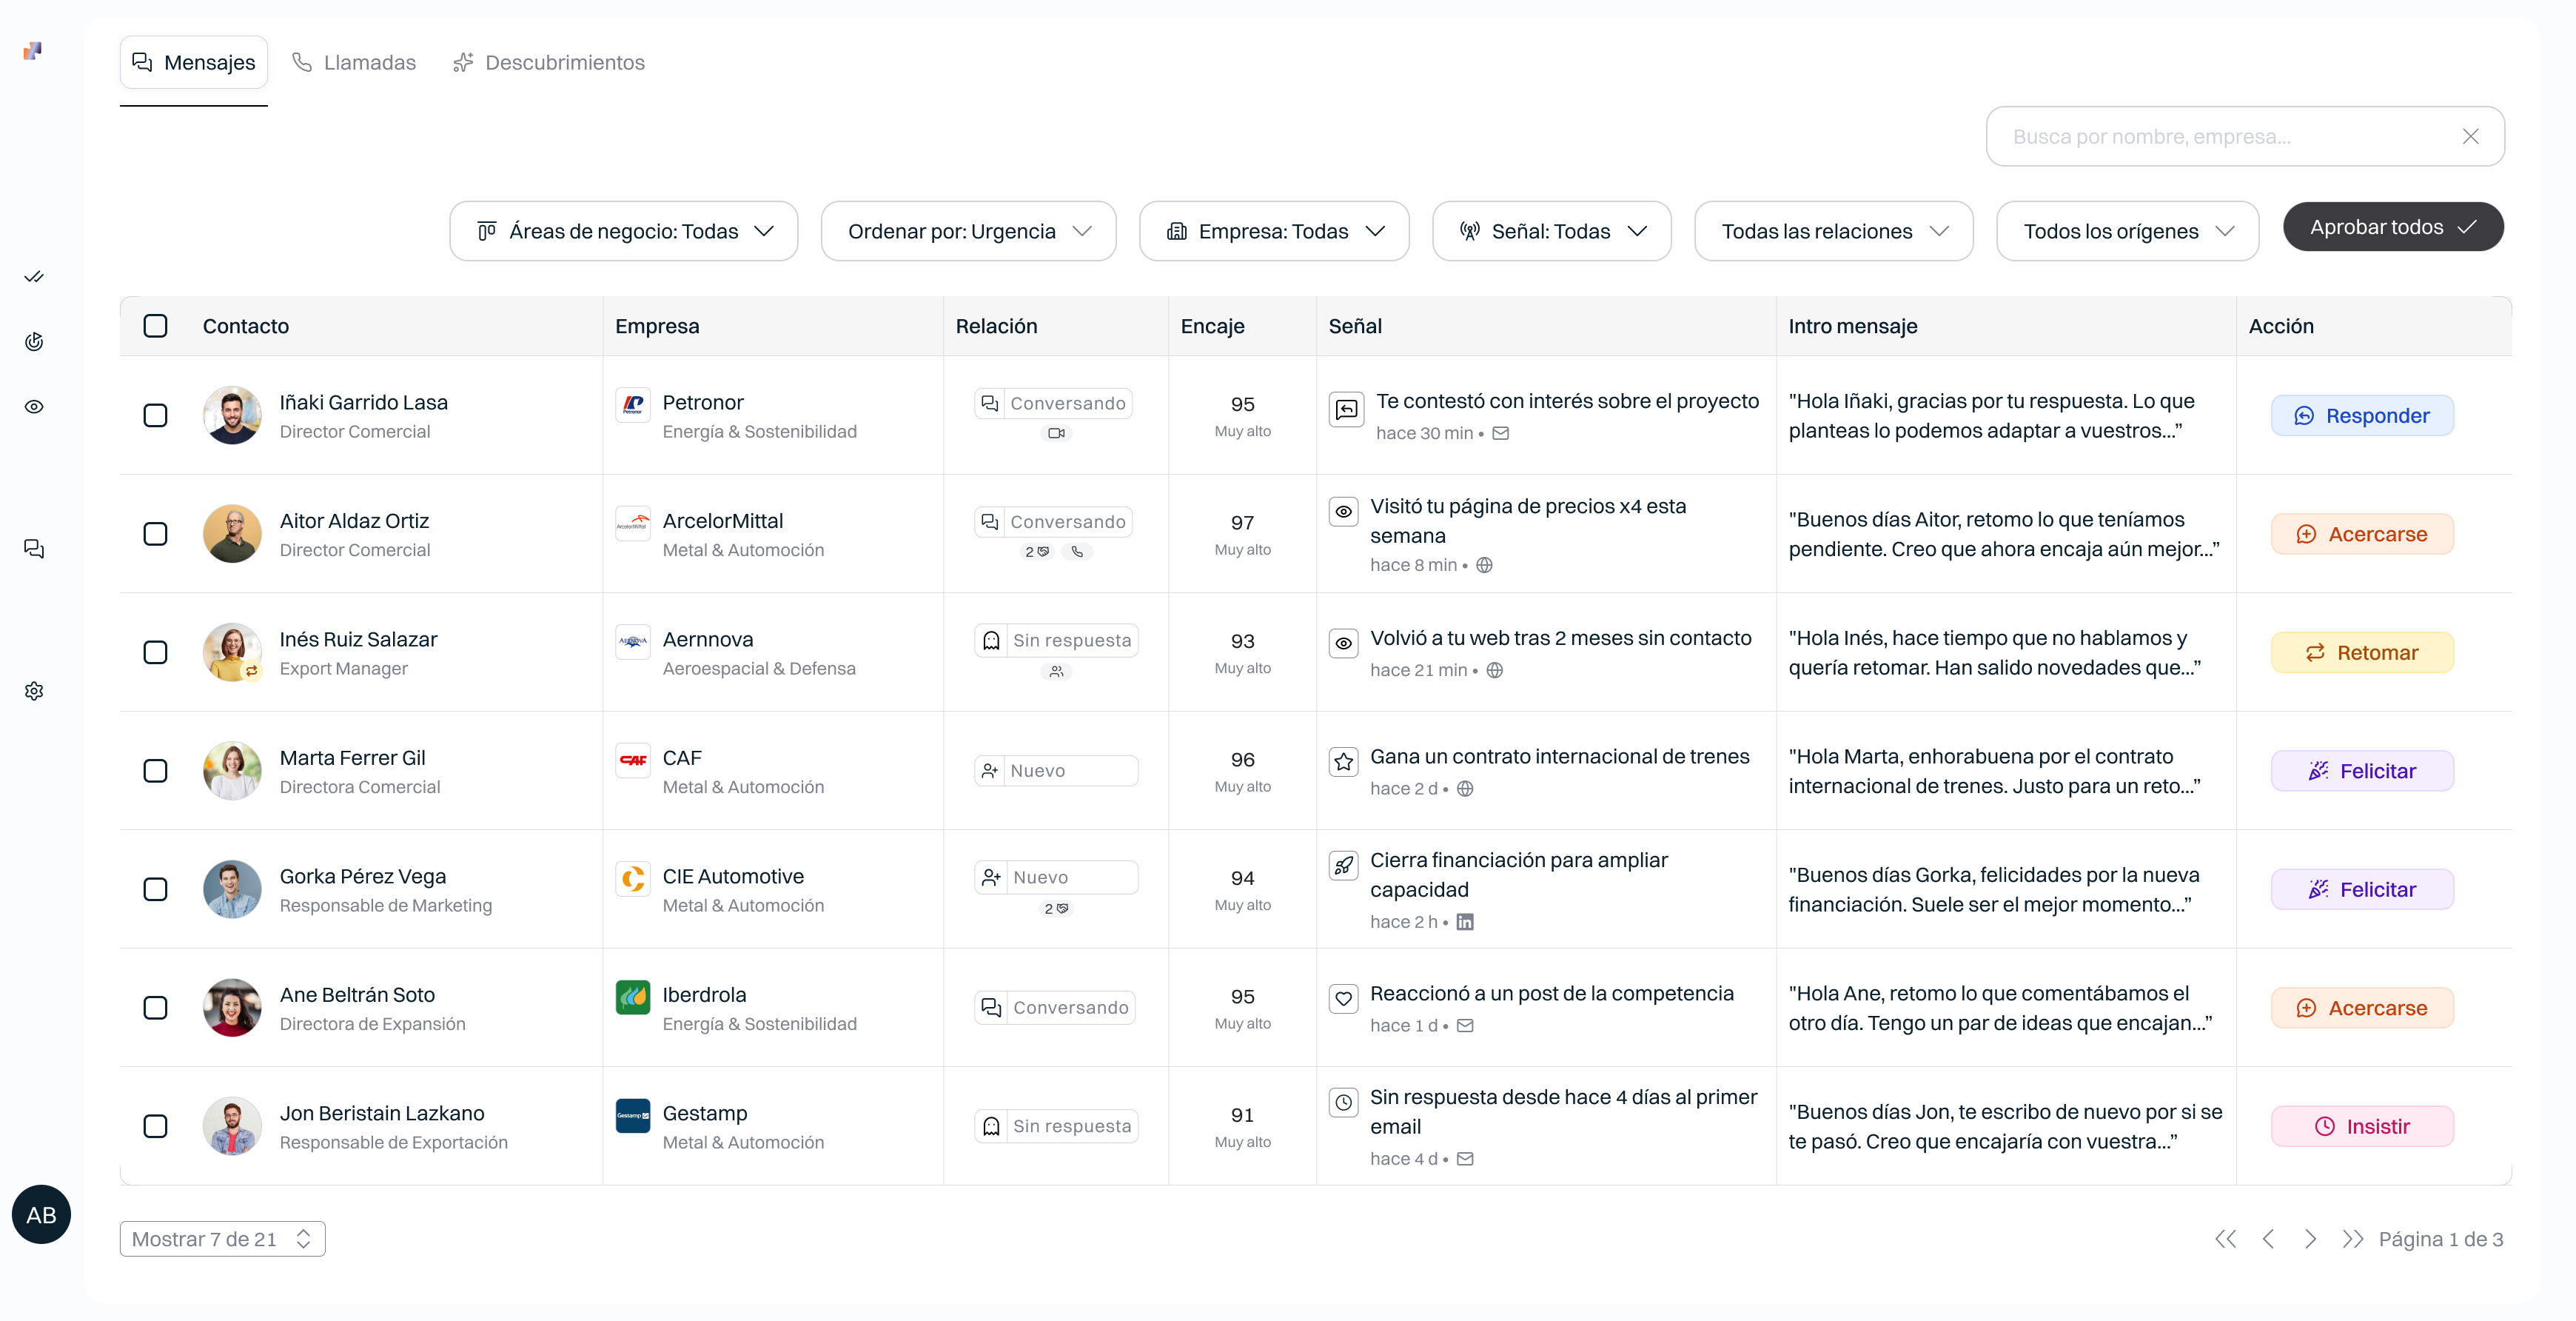2576x1321 pixels.
Task: Open the Descubrimientos tab
Action: pyautogui.click(x=549, y=62)
